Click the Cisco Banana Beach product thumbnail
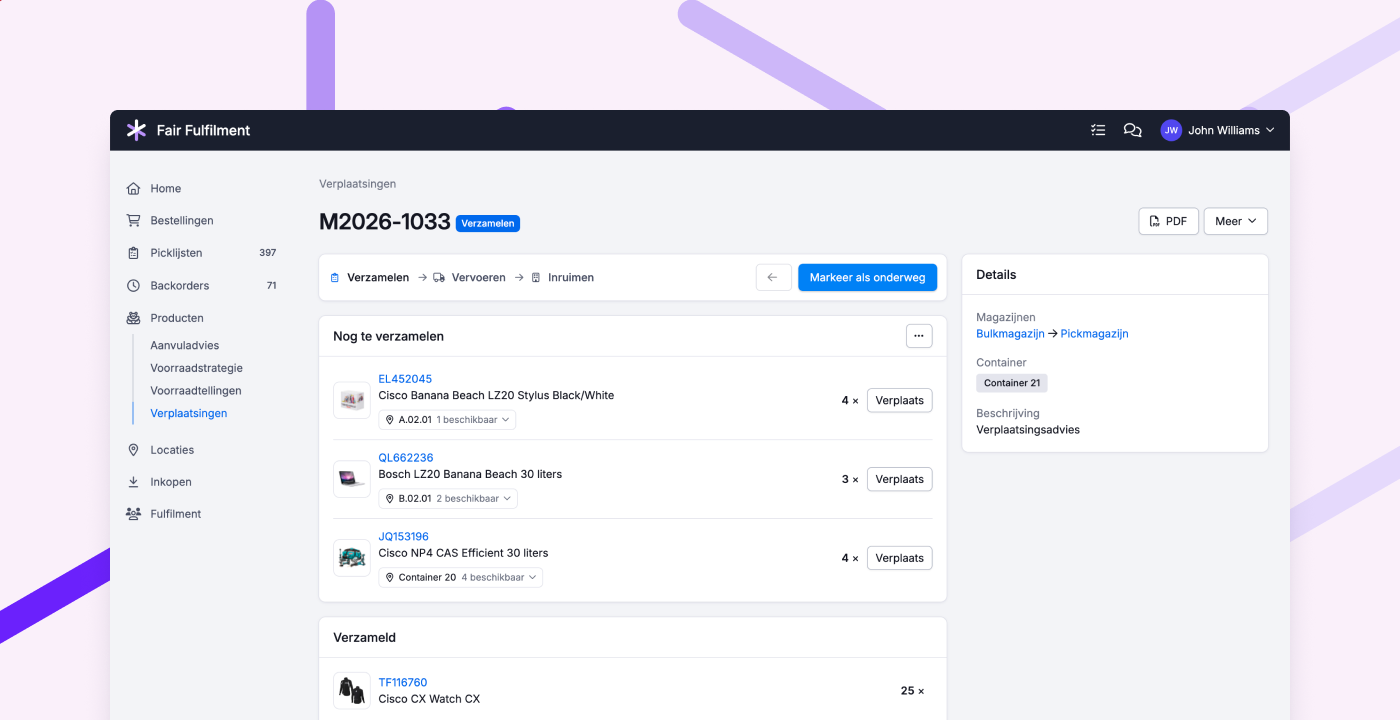Viewport: 1400px width, 720px height. point(352,400)
